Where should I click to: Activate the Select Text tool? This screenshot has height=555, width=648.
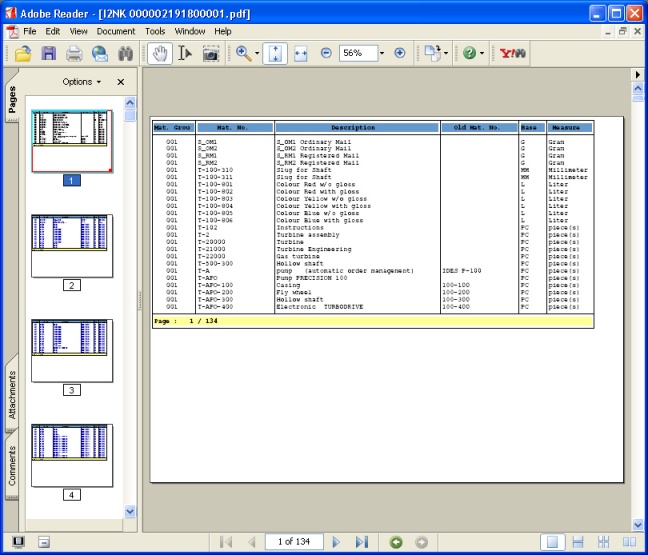tap(184, 53)
